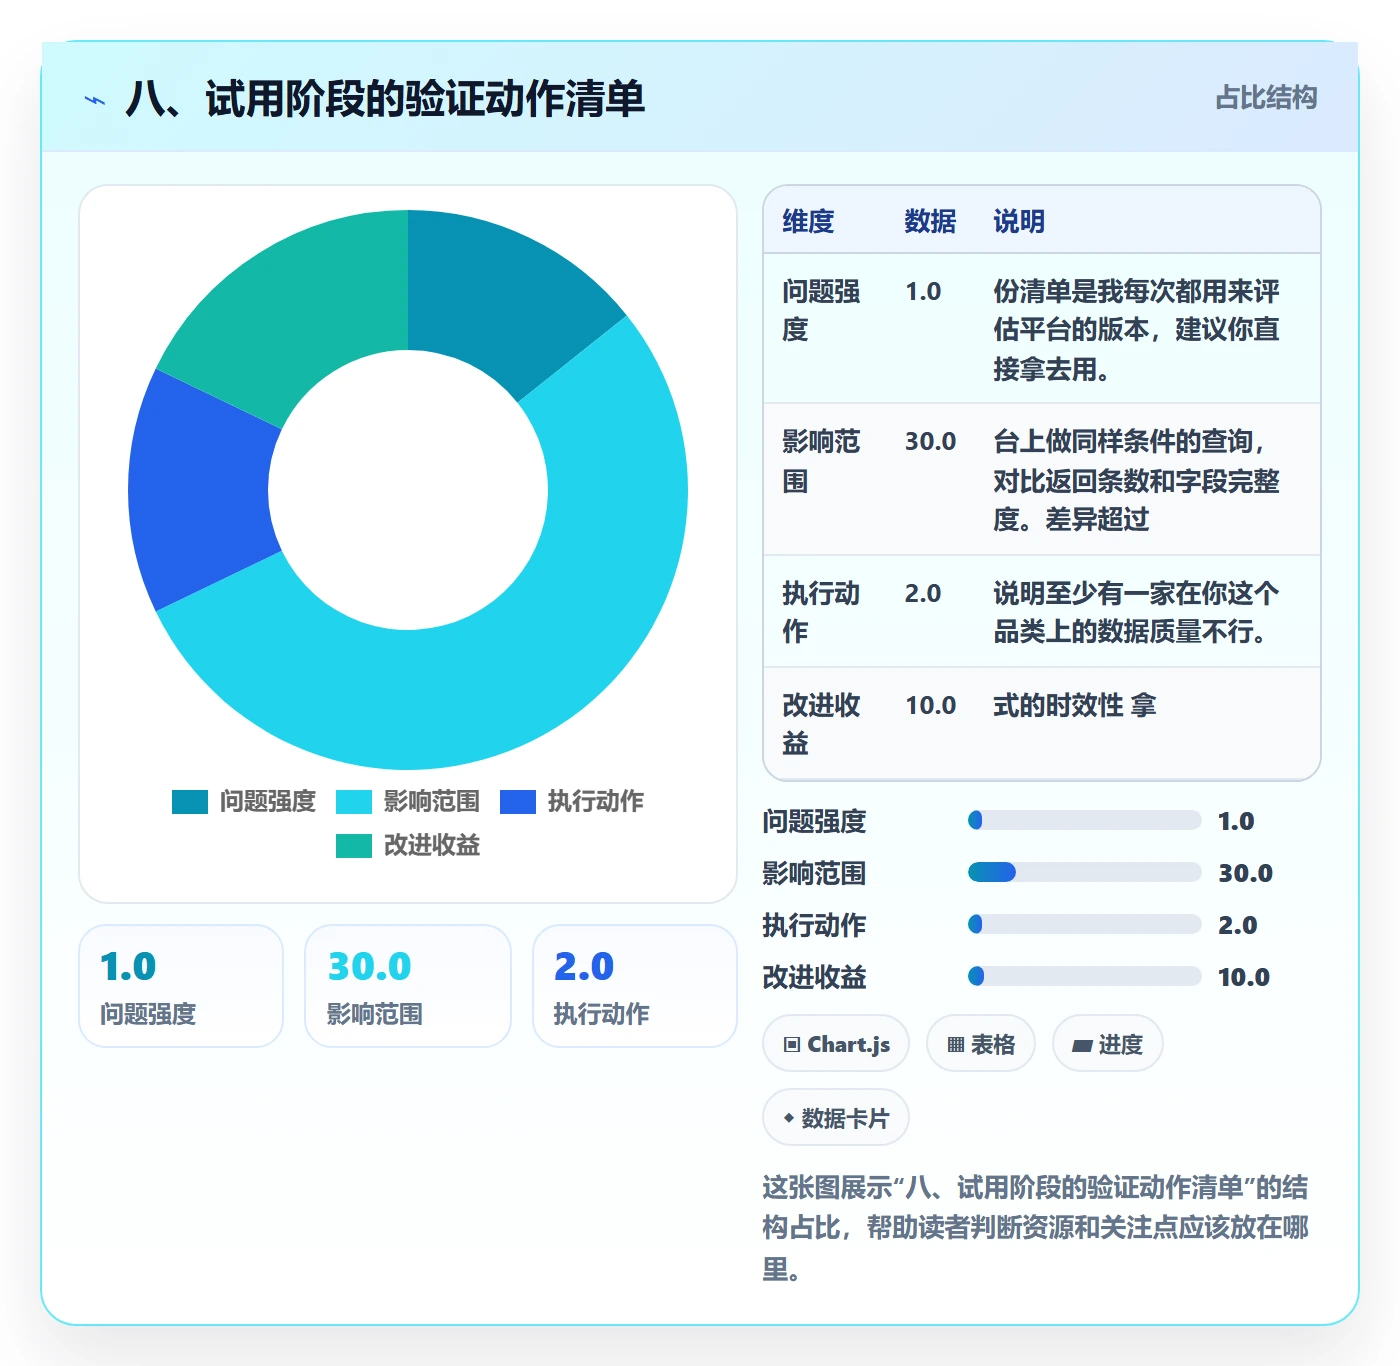Select the 进度 tag

pyautogui.click(x=1108, y=1044)
